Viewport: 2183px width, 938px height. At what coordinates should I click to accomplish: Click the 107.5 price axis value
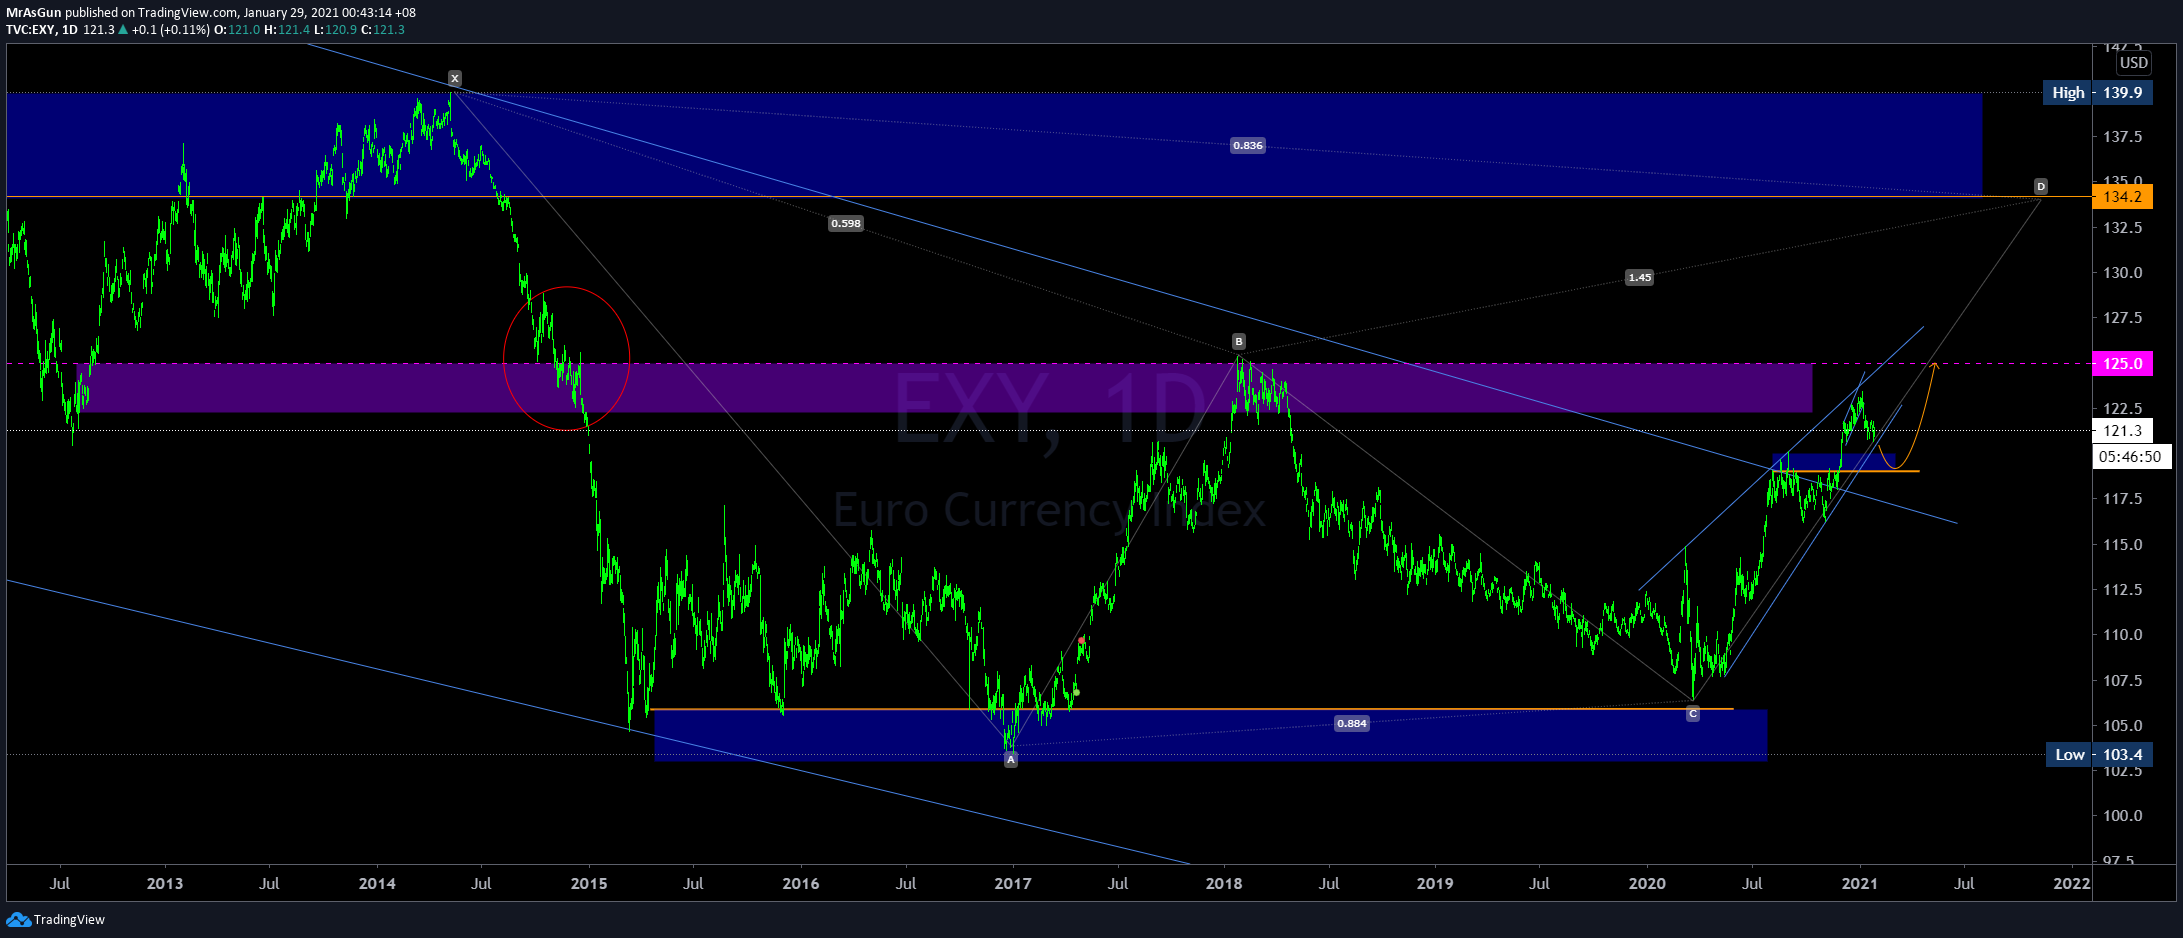[2123, 681]
